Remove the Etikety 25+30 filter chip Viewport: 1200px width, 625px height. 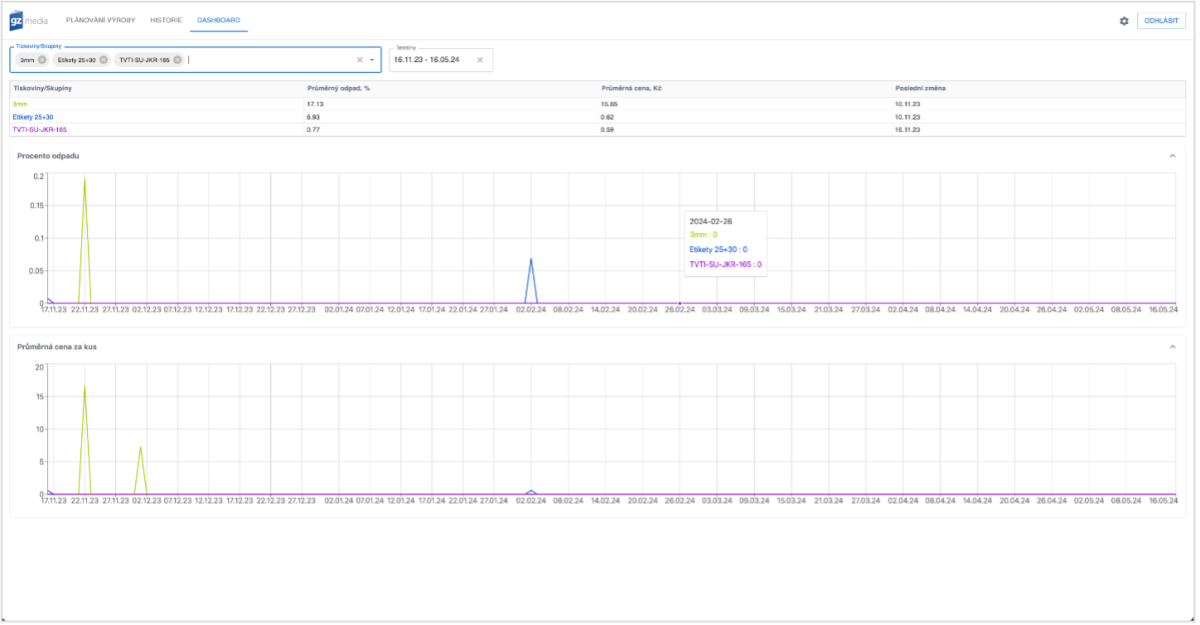105,59
